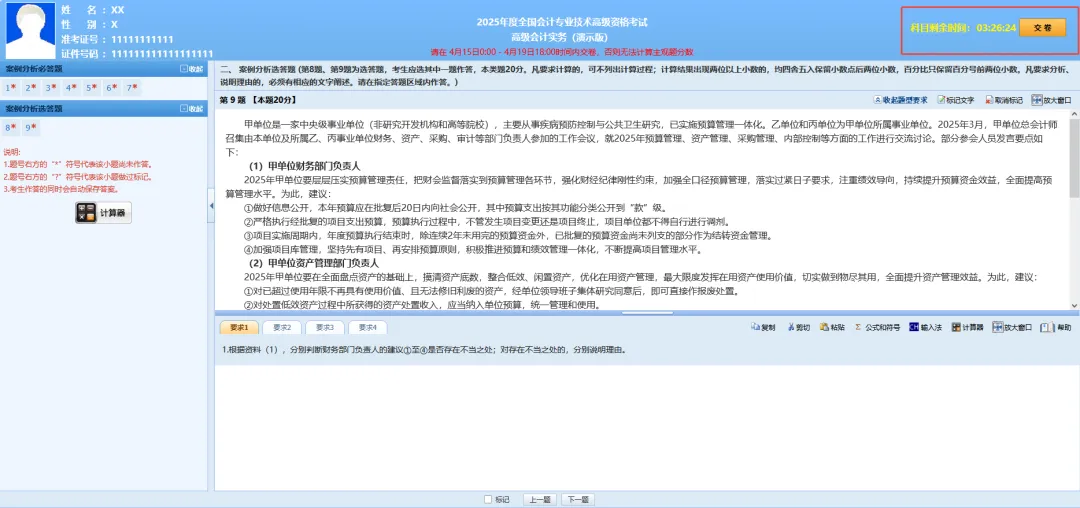
Task: Jump to question 1 in the question list
Action: pyautogui.click(x=10, y=87)
